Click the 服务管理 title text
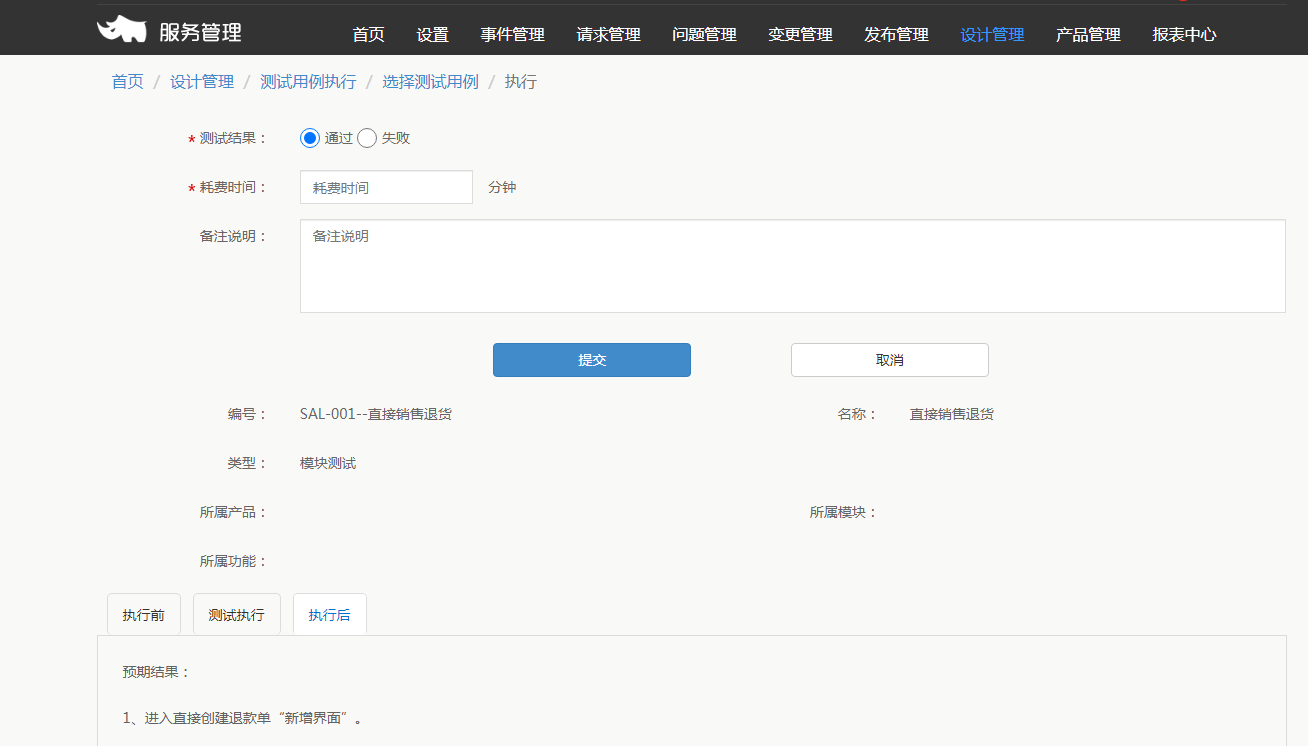Screen dimensions: 1308x746 (x=200, y=32)
